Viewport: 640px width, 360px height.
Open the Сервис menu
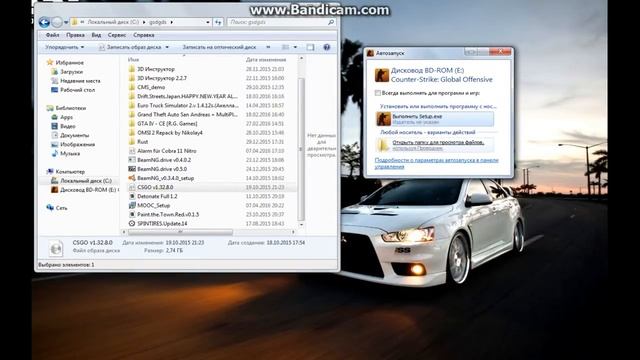(x=117, y=35)
